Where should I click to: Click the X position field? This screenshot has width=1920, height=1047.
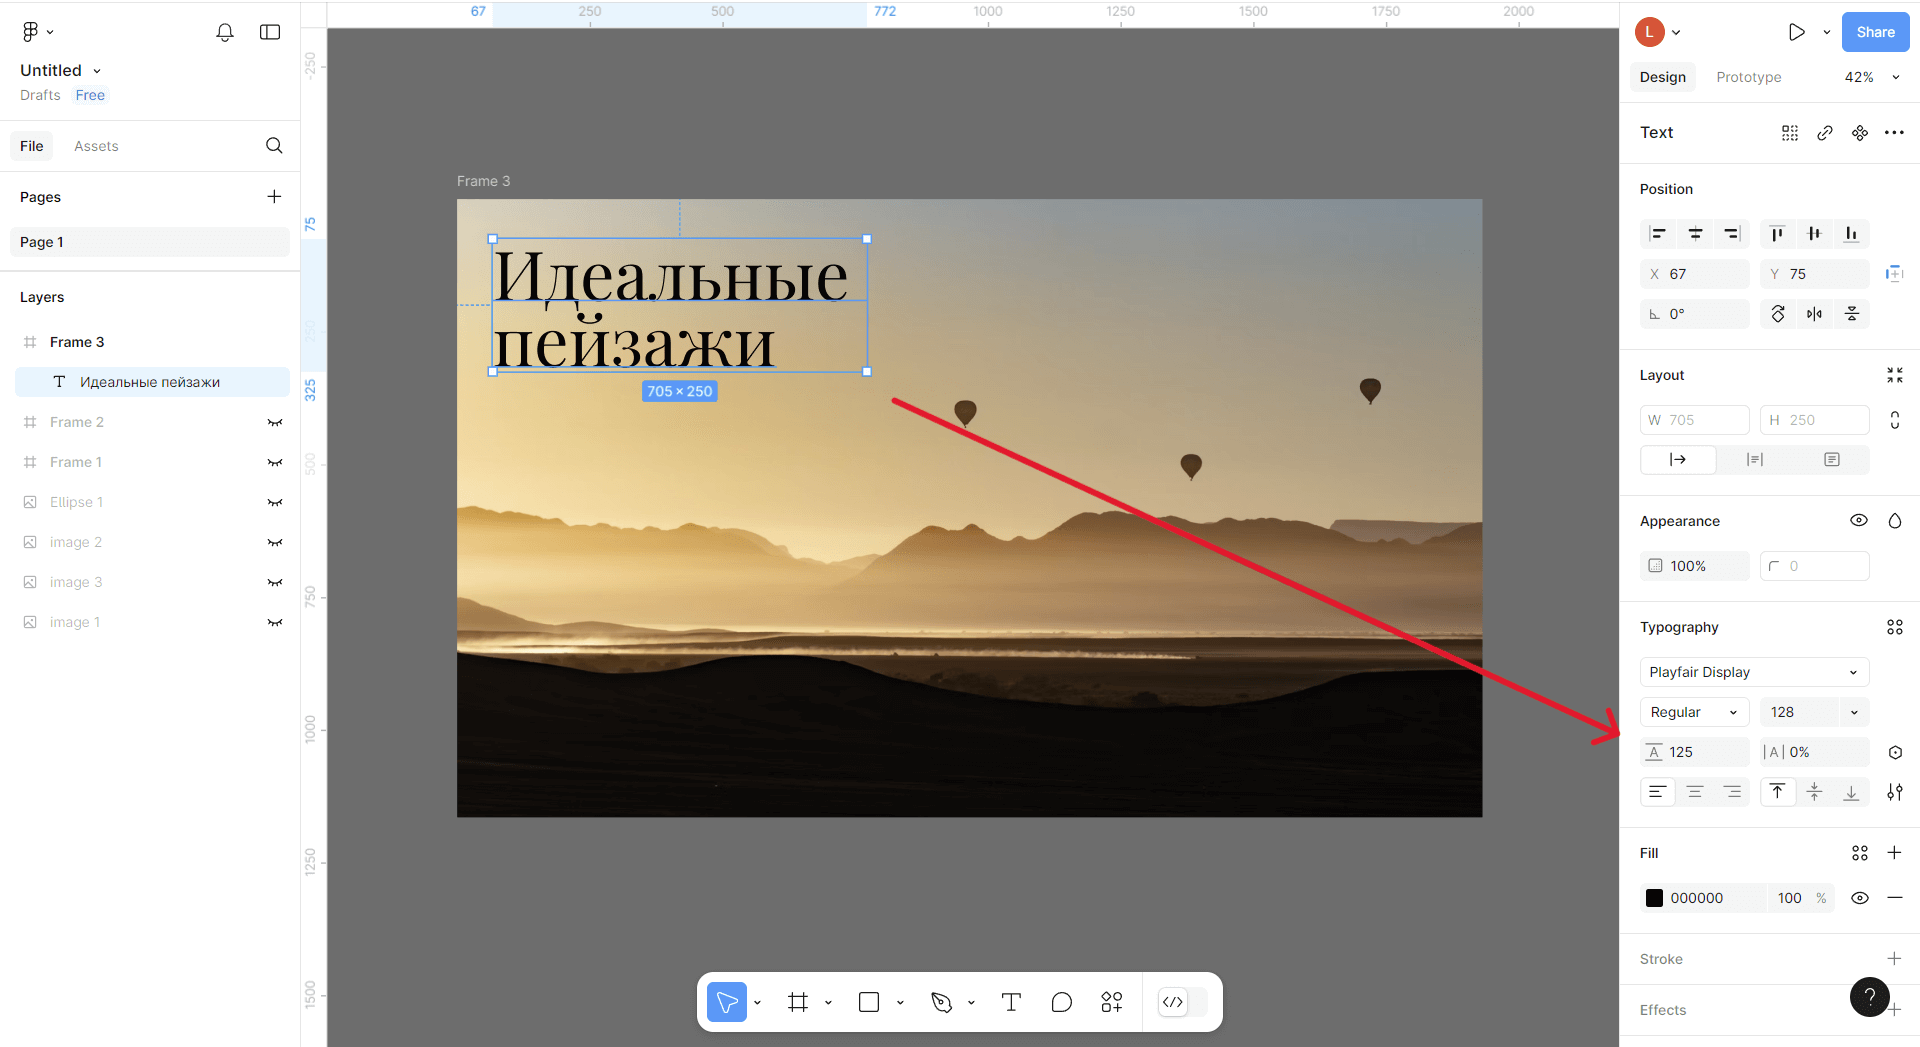click(x=1695, y=274)
